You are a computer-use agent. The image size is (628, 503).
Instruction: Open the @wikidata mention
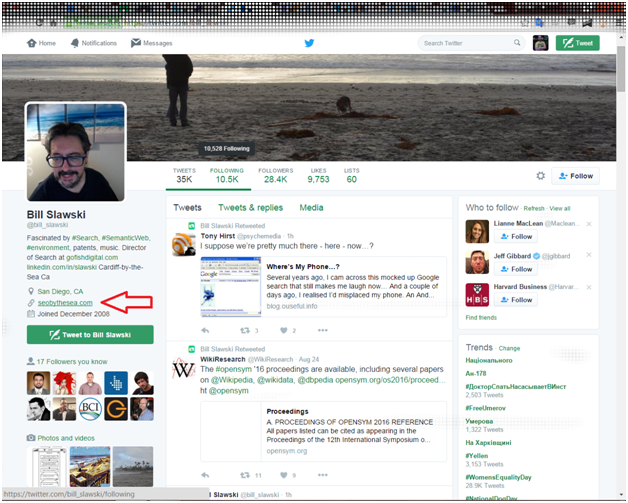point(276,380)
